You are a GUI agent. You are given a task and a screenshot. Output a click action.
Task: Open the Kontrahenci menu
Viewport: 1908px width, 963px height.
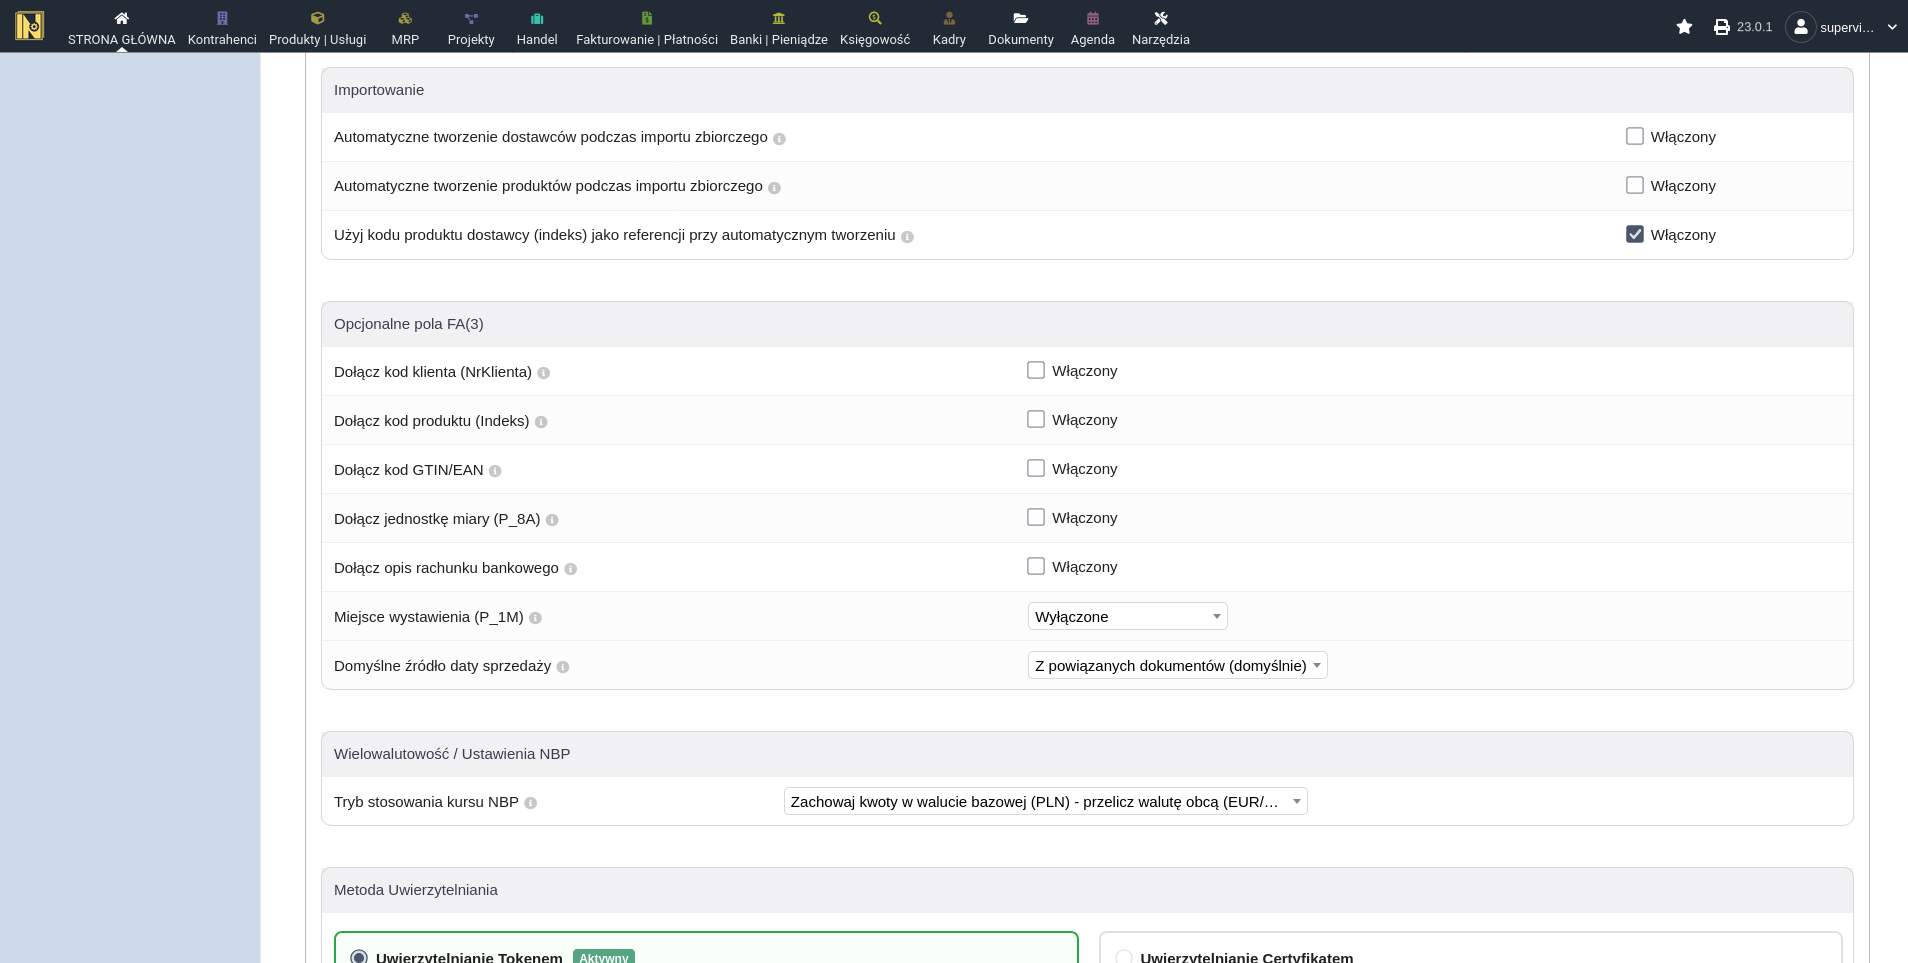click(222, 27)
